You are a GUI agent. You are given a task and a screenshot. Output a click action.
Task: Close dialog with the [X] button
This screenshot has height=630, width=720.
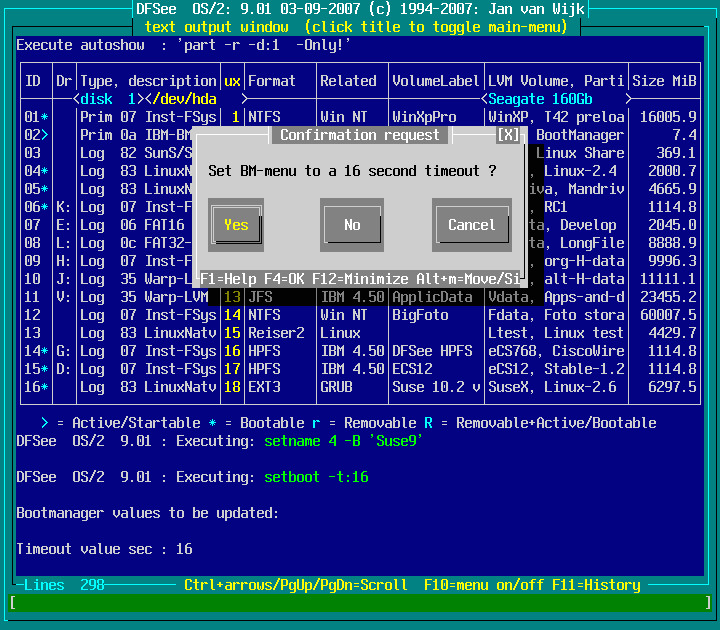point(508,135)
